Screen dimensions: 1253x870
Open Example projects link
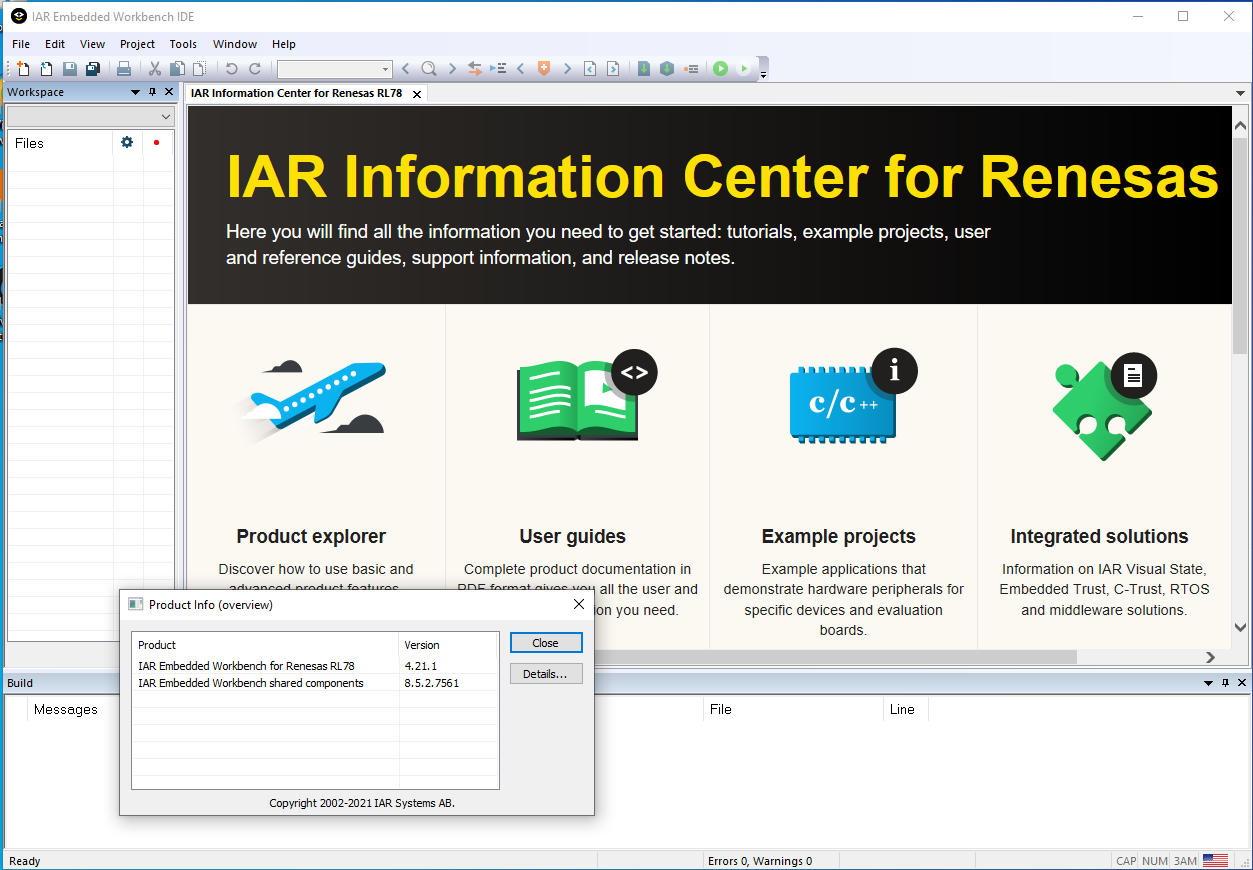click(x=838, y=536)
